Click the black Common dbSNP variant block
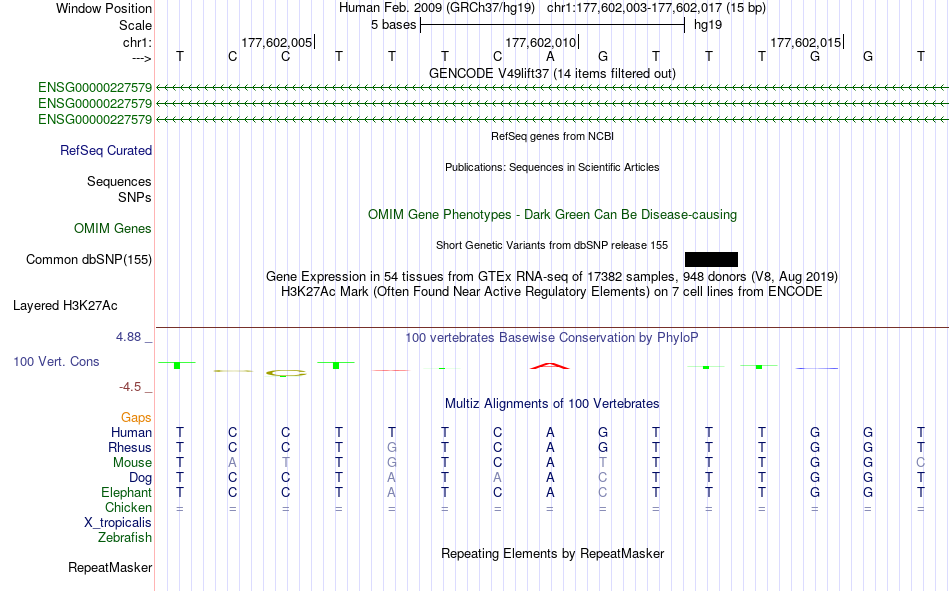The image size is (950, 591). click(711, 259)
